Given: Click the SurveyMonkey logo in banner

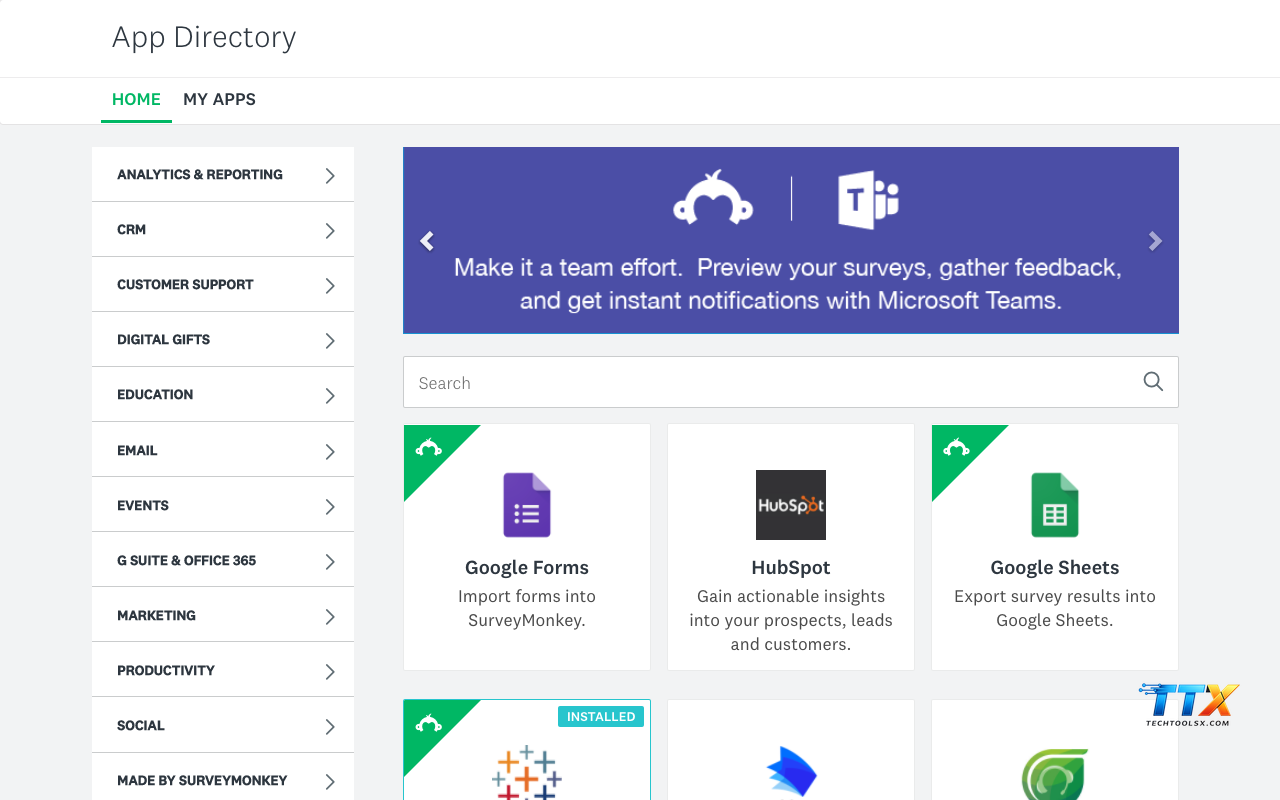Looking at the screenshot, I should 713,198.
